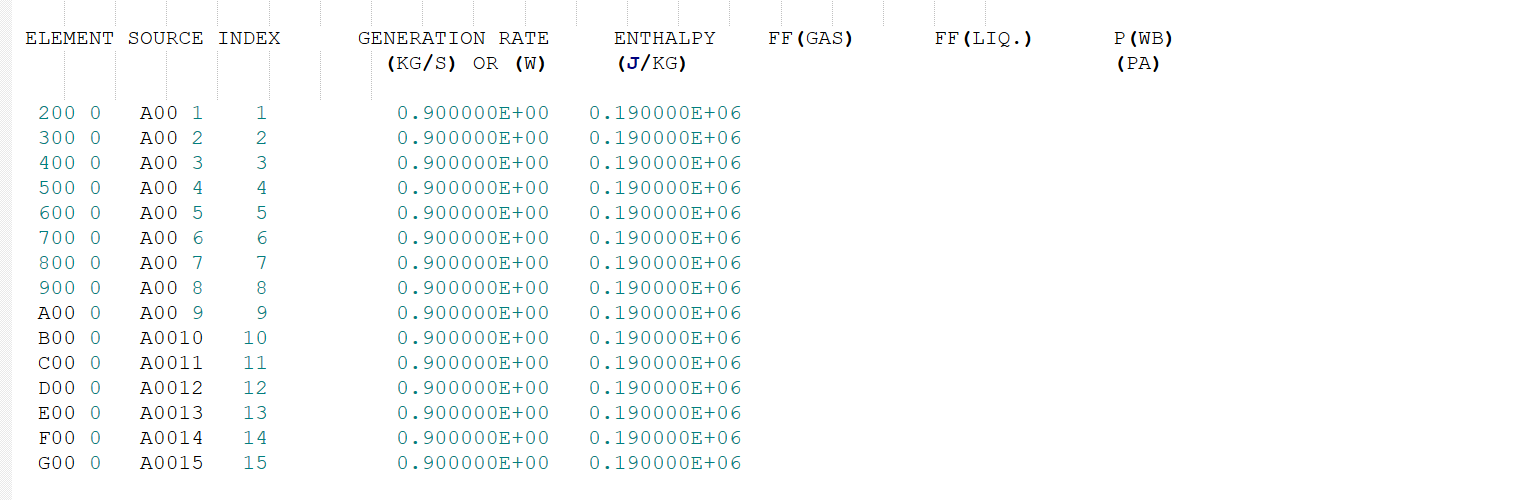Click source name A0010

pyautogui.click(x=171, y=338)
